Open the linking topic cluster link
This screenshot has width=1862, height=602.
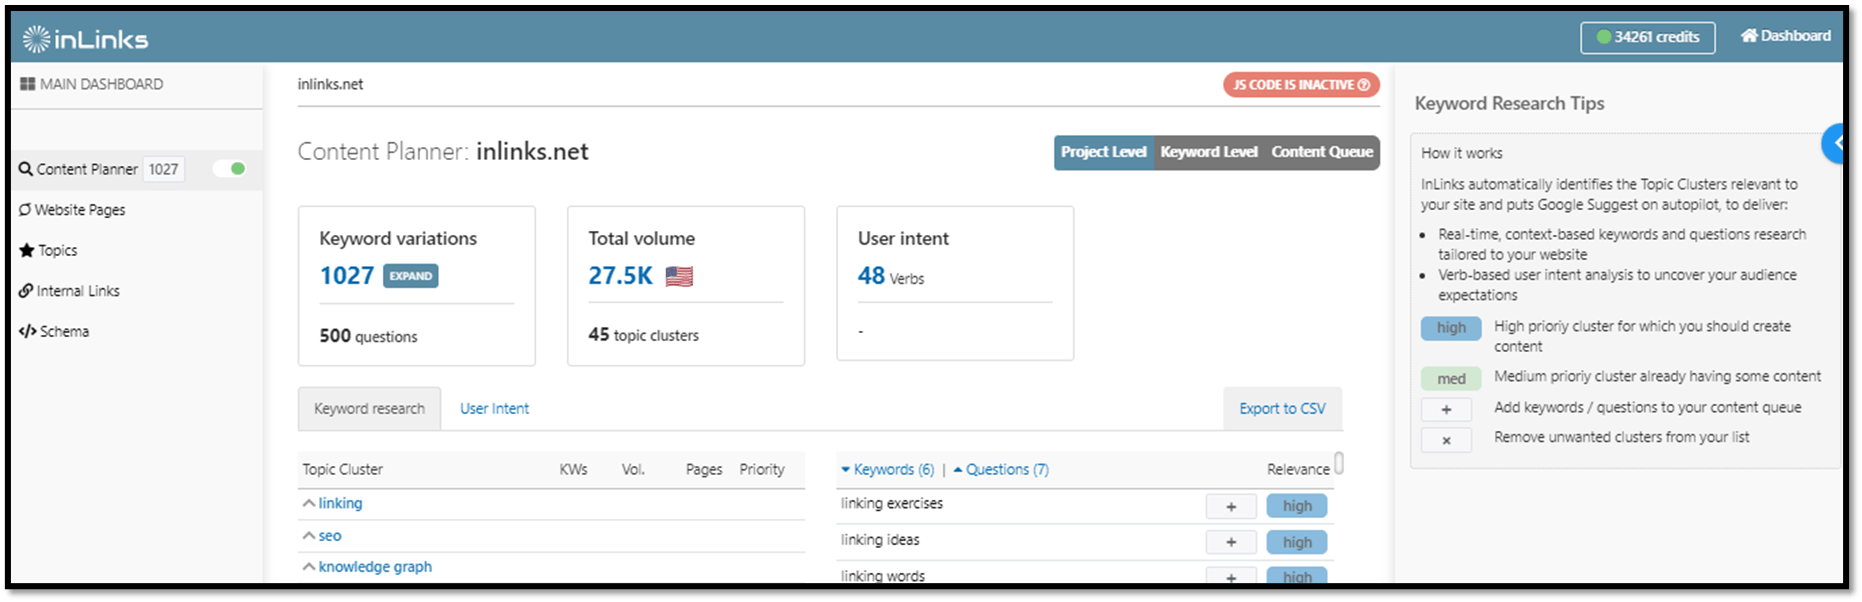point(340,503)
